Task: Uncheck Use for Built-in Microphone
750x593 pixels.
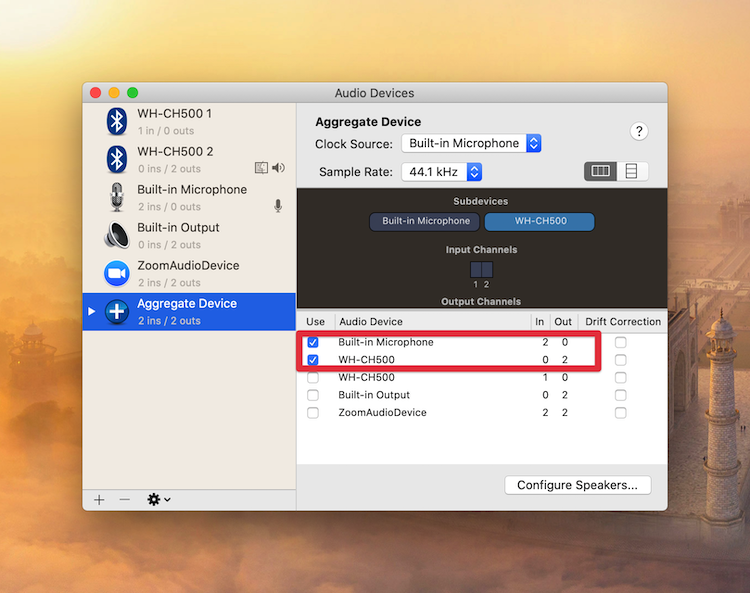Action: pyautogui.click(x=313, y=342)
